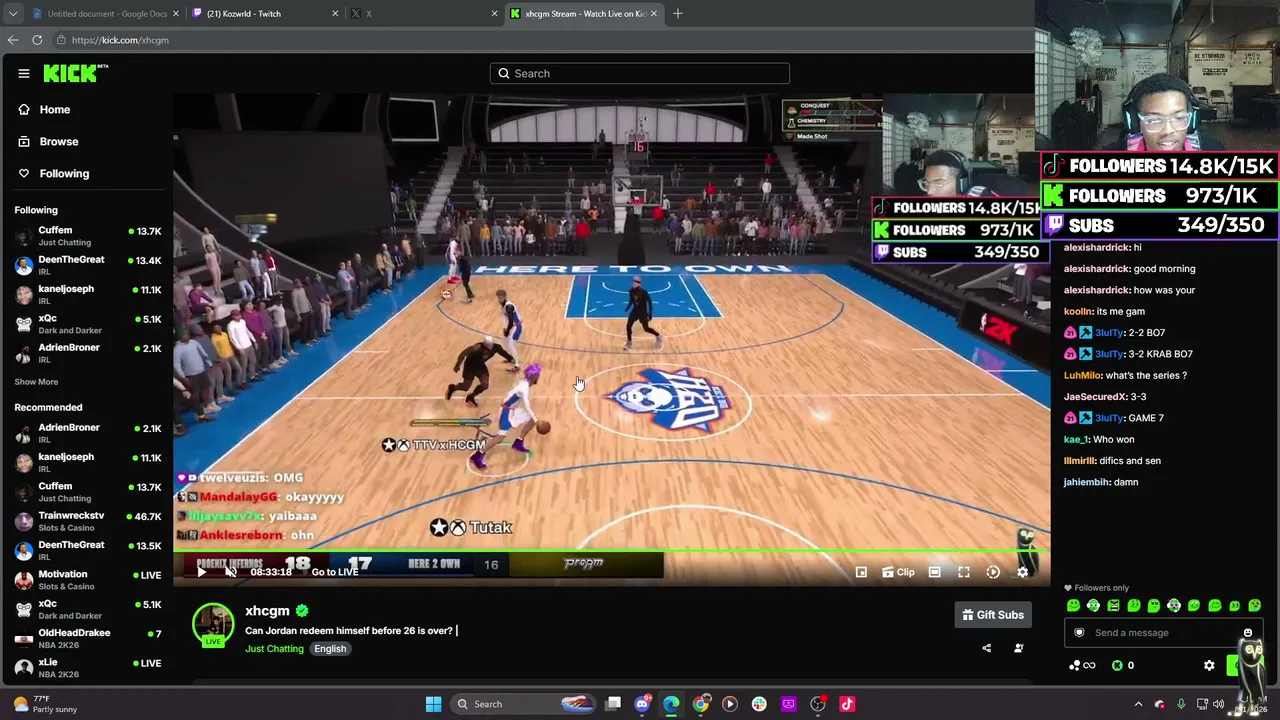Screen dimensions: 1280x720
Task: Open xQc channel in Following list
Action: point(88,324)
